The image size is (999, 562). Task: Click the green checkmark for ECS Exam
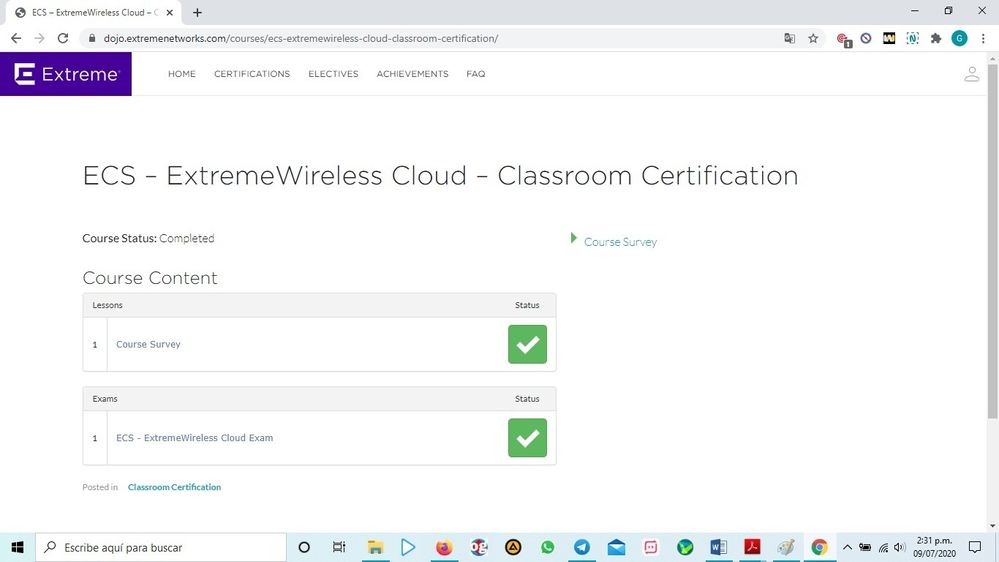tap(528, 438)
